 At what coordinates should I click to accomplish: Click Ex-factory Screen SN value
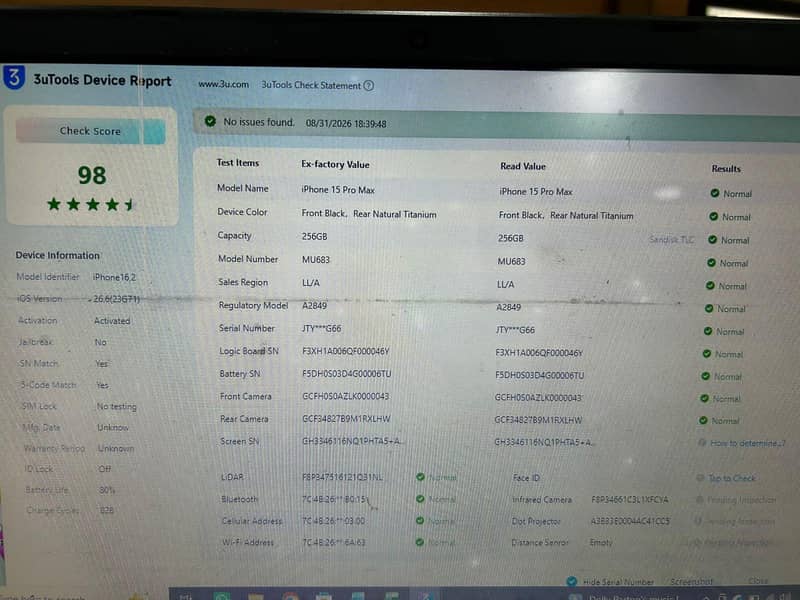point(352,441)
